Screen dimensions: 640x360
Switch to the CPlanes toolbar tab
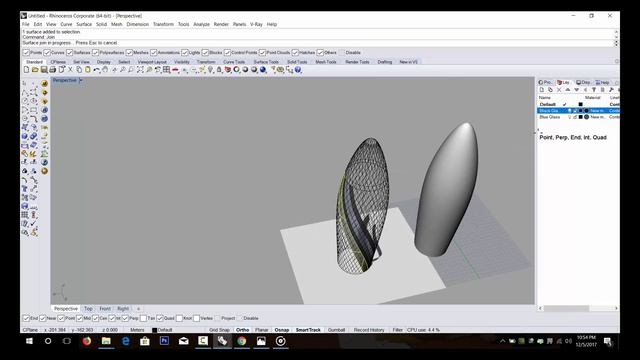[58, 62]
